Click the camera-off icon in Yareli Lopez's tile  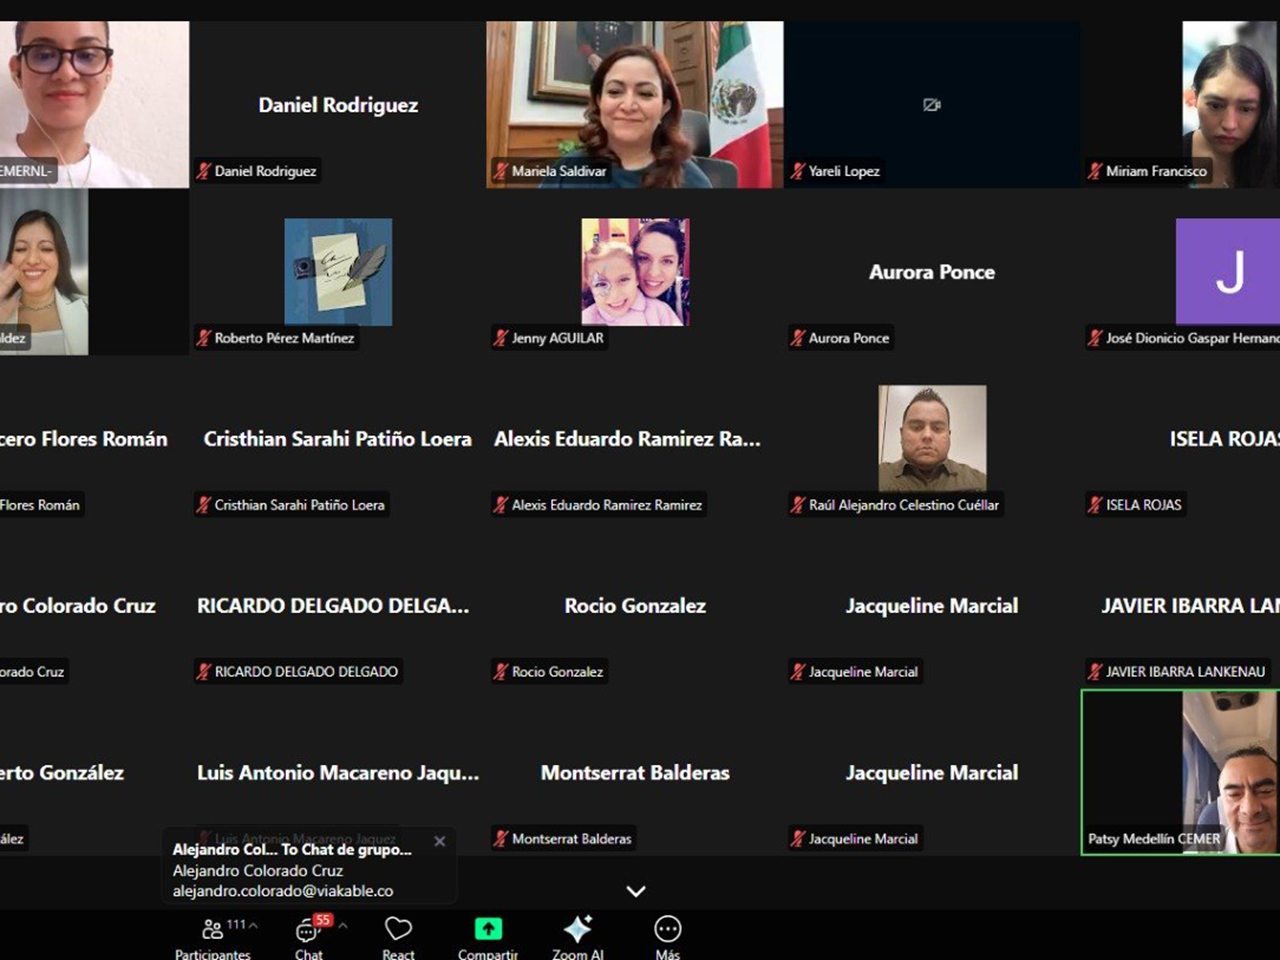coord(932,105)
